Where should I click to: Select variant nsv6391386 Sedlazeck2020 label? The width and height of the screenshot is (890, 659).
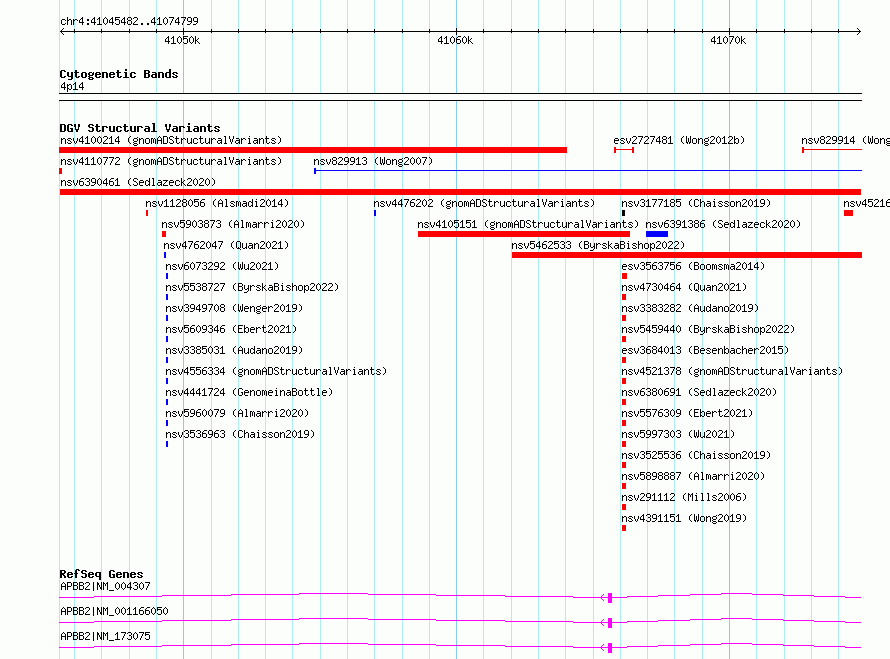(723, 224)
